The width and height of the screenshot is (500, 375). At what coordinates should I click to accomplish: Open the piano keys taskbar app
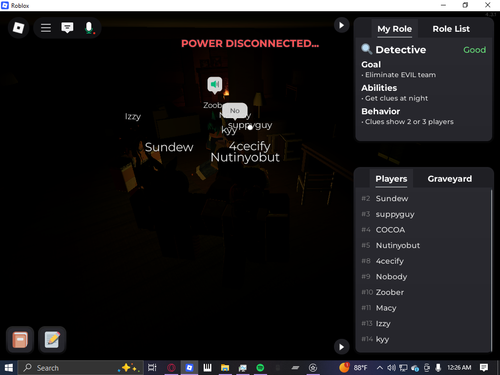coord(207,368)
